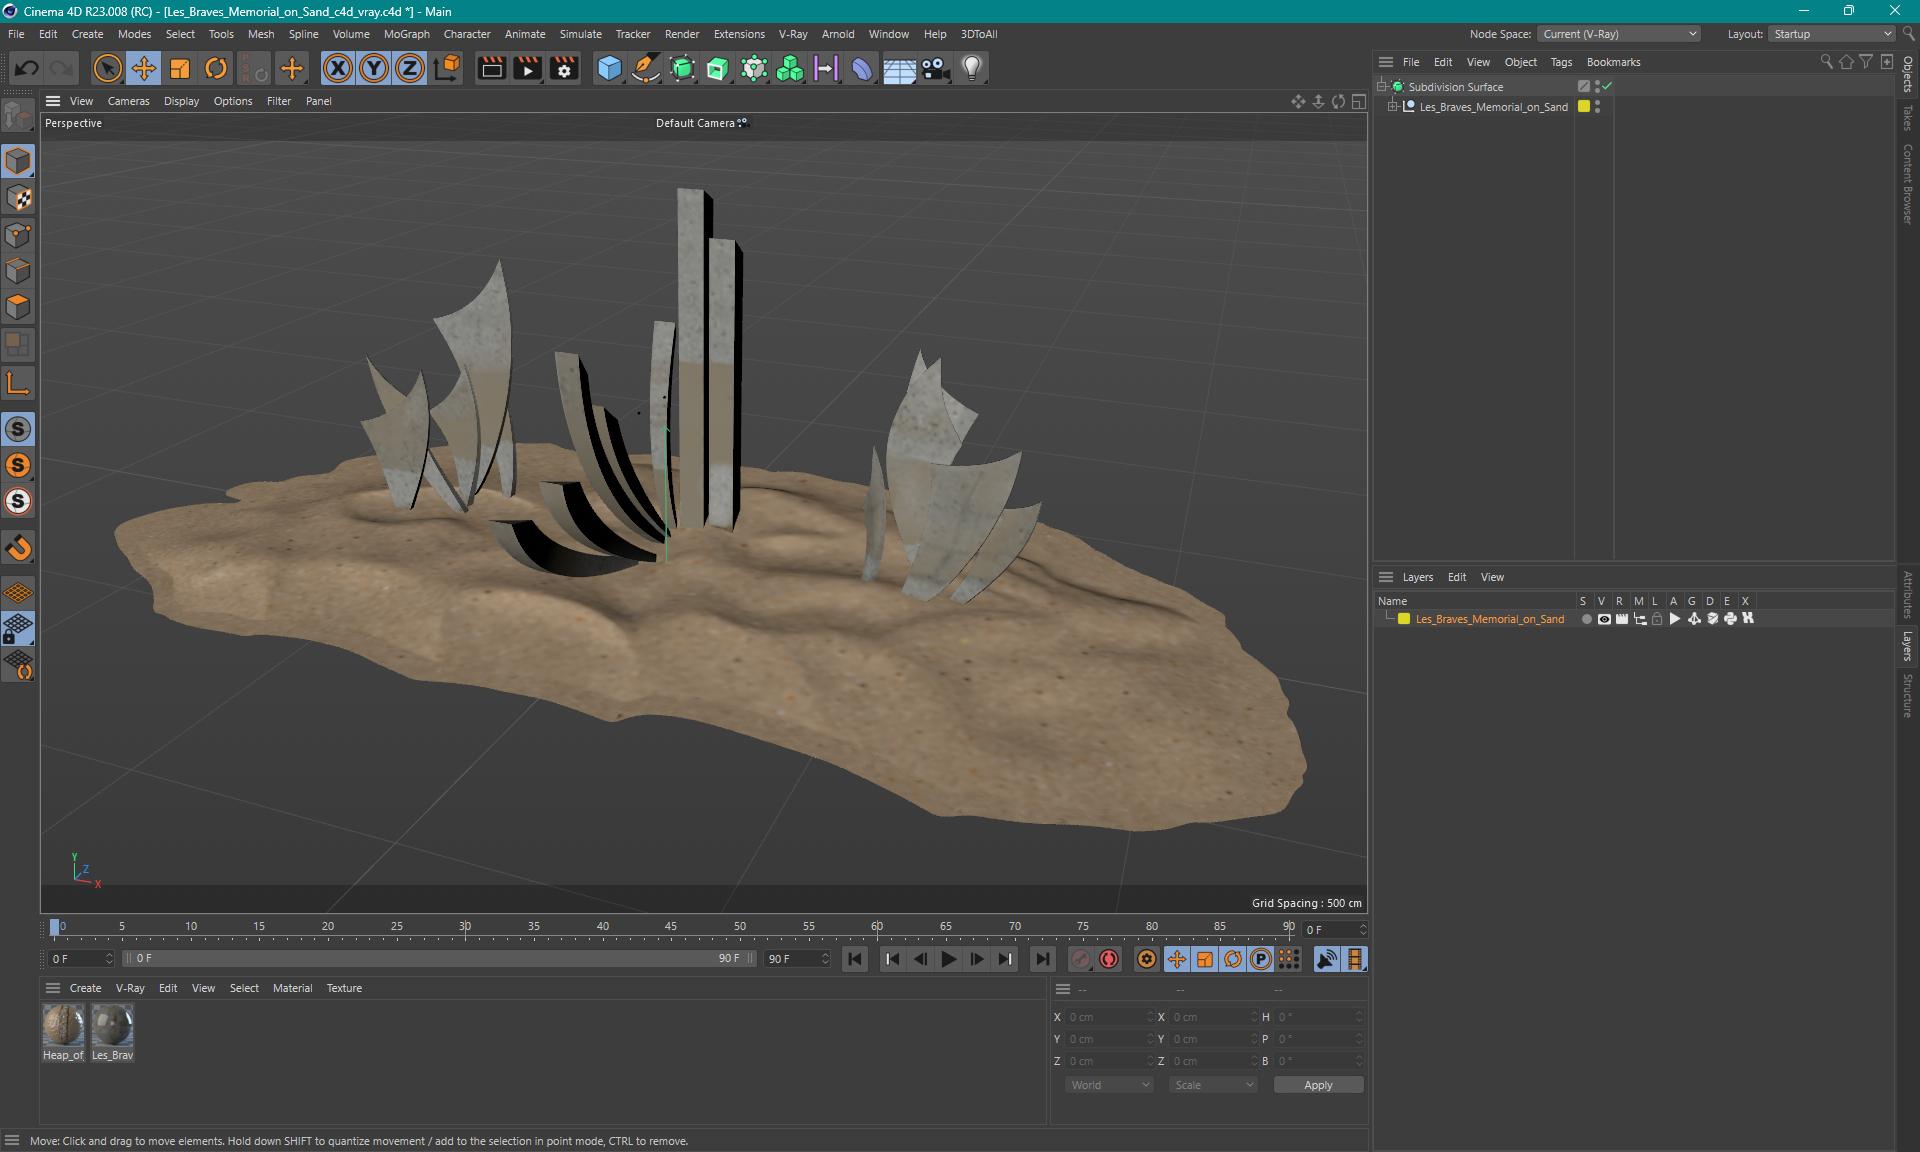Screen dimensions: 1920x1152
Task: Open the MoGraph menu
Action: click(406, 34)
